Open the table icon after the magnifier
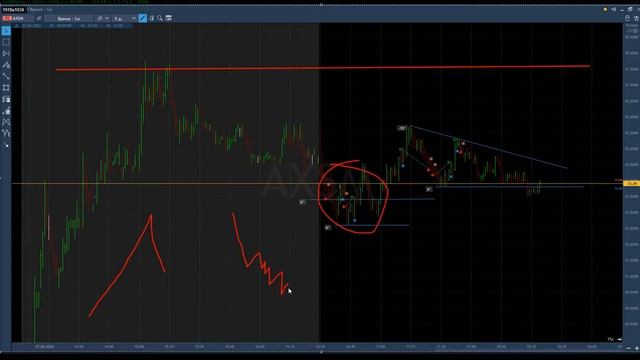 pos(169,18)
